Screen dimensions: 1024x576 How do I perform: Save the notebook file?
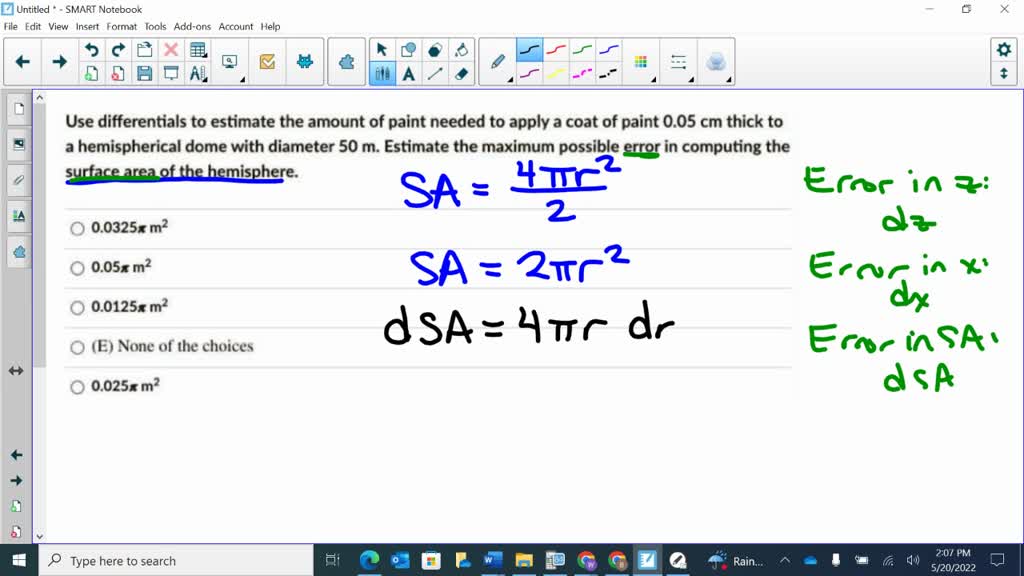144,72
